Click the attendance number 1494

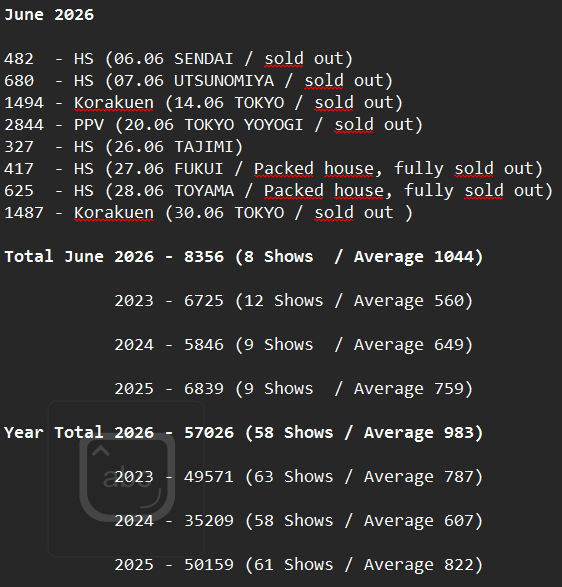click(24, 103)
